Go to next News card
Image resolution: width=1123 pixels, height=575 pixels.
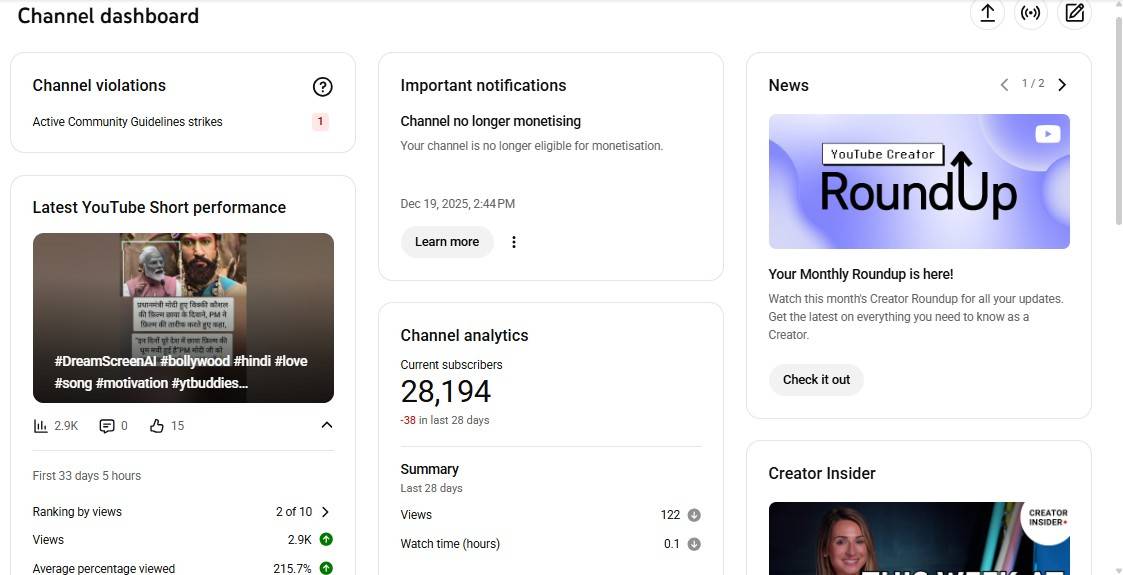[1062, 85]
